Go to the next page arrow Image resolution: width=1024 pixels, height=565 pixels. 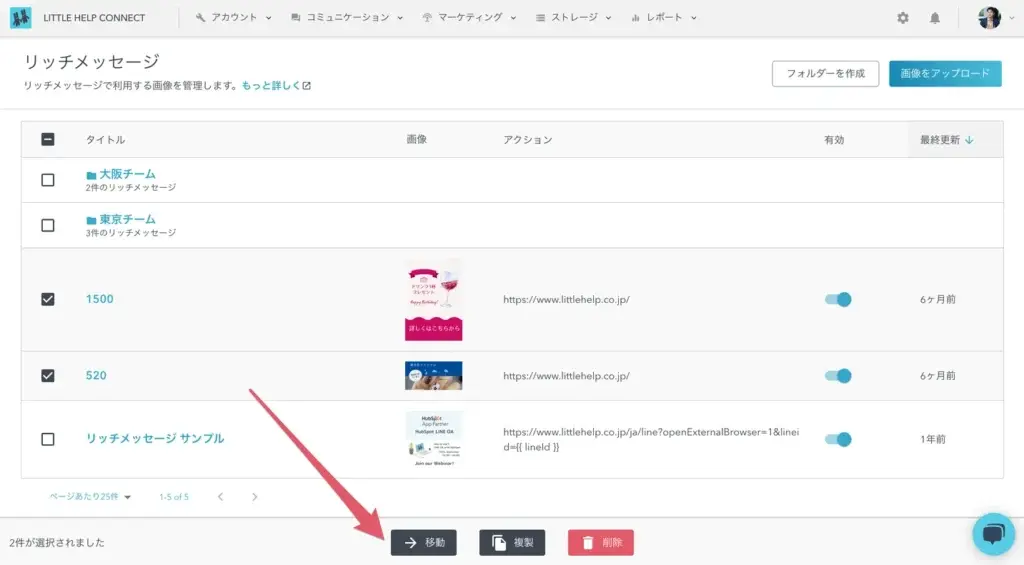click(x=255, y=497)
